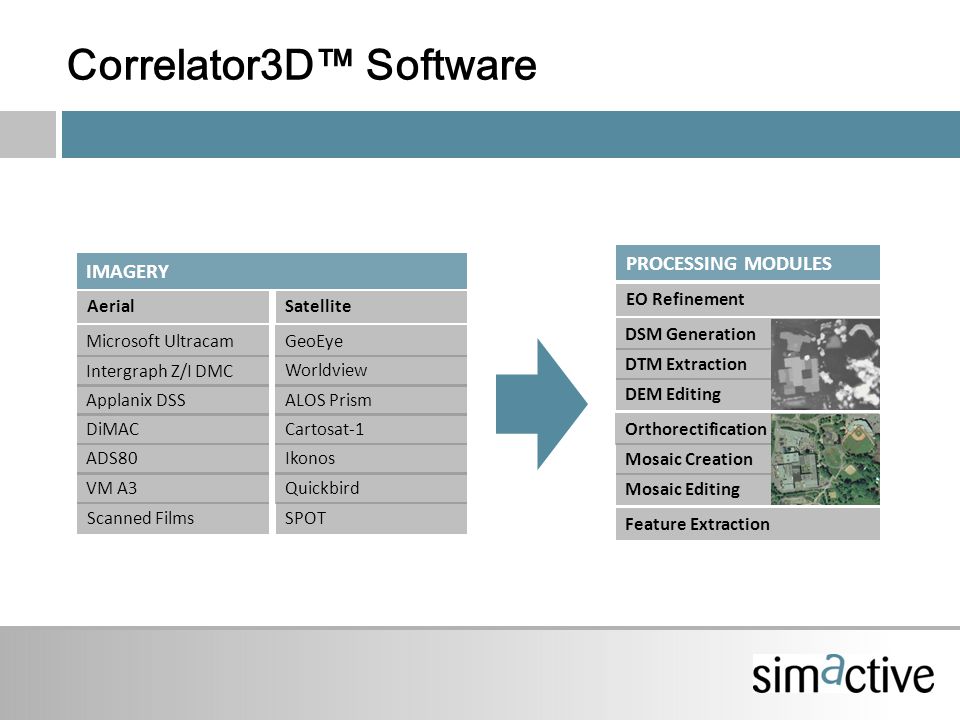Select the Worldview cell

371,370
